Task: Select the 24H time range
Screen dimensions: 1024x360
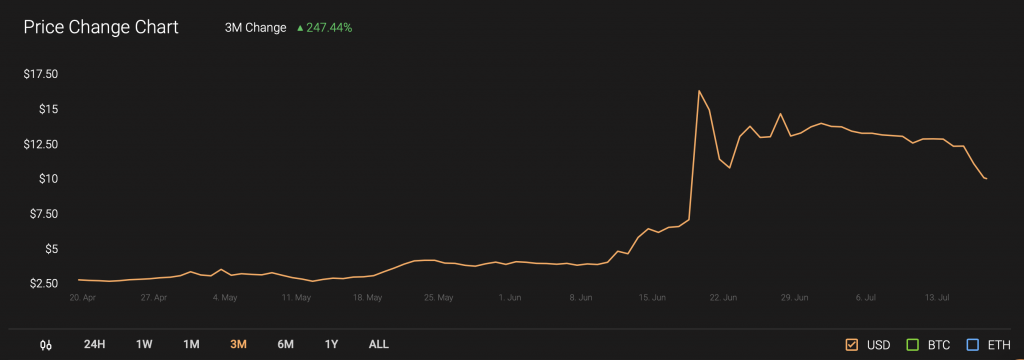Action: tap(94, 344)
